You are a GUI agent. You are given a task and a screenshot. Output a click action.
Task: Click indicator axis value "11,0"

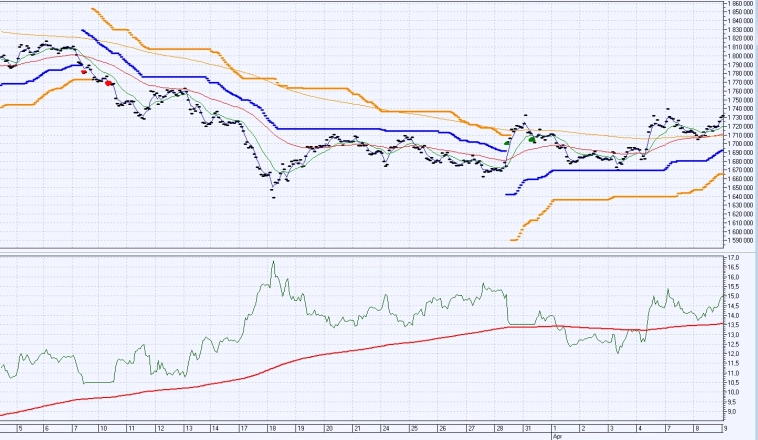click(734, 373)
